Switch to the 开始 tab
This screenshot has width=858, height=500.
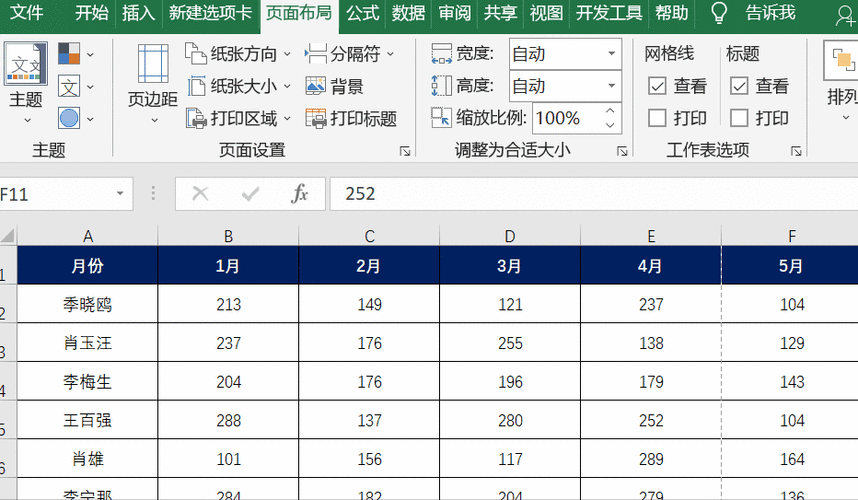point(91,12)
